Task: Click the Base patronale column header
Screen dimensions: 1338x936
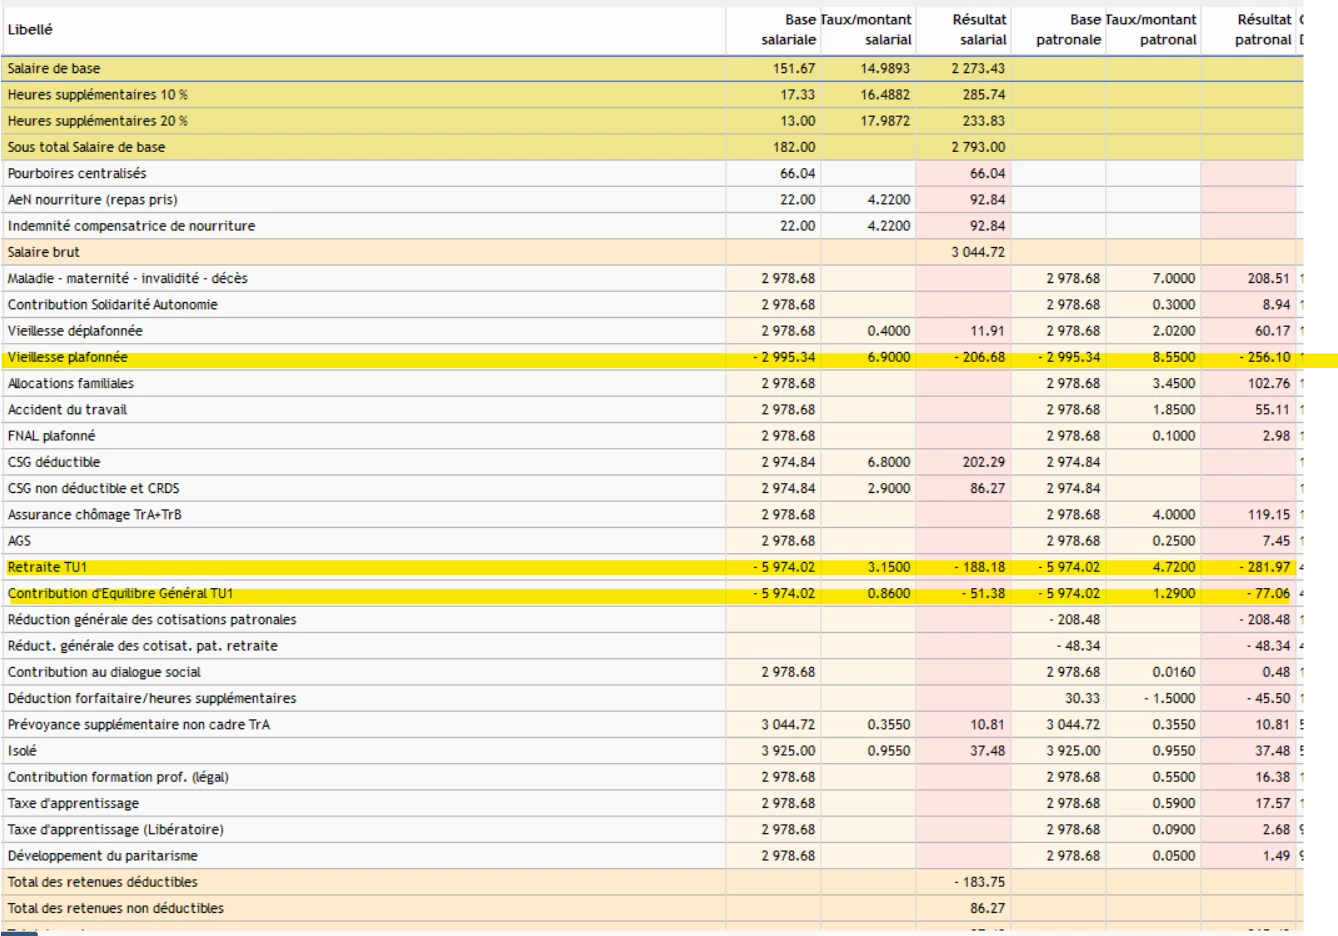Action: (x=1068, y=30)
